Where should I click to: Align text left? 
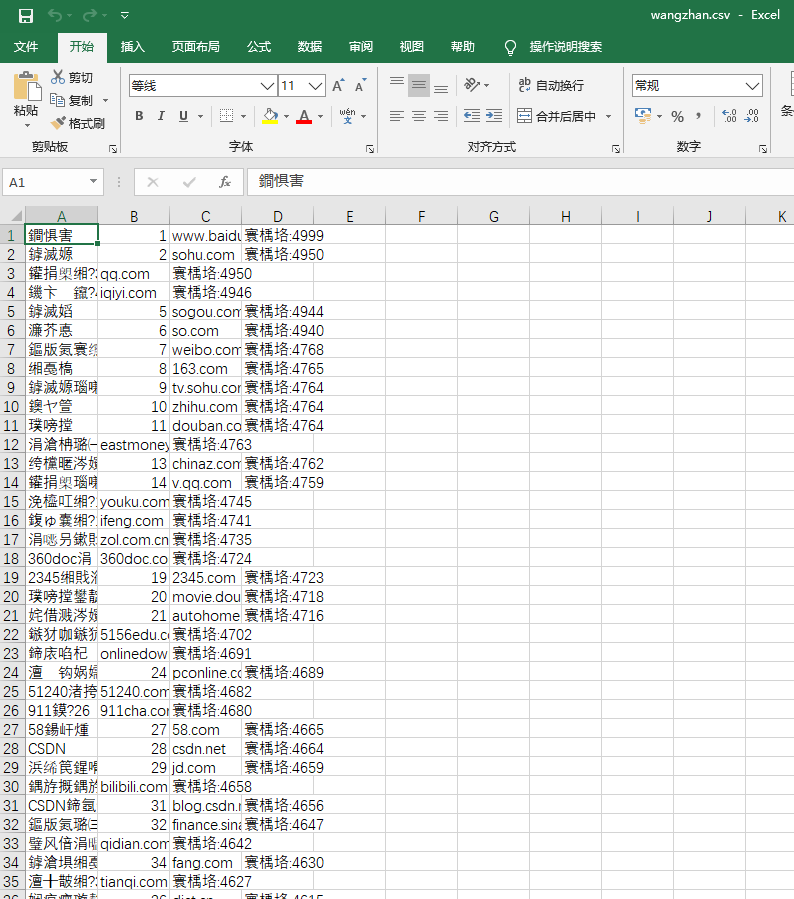[x=397, y=116]
